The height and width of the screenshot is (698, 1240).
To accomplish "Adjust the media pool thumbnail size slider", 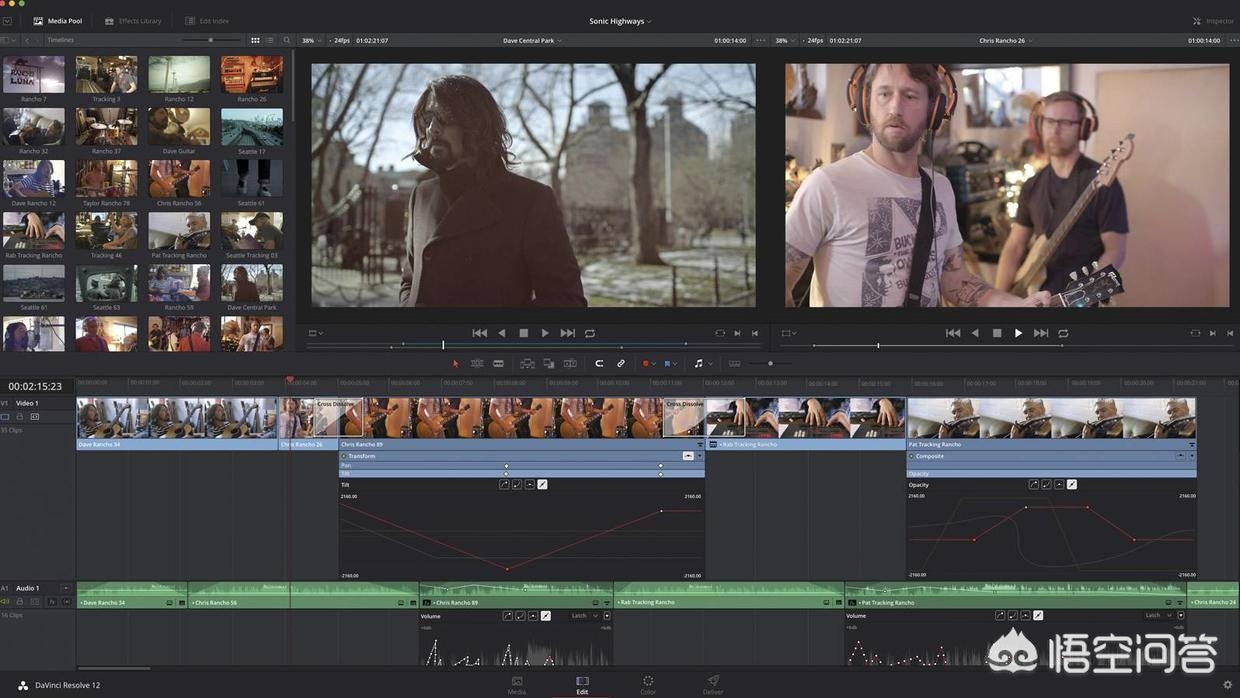I will pos(210,41).
